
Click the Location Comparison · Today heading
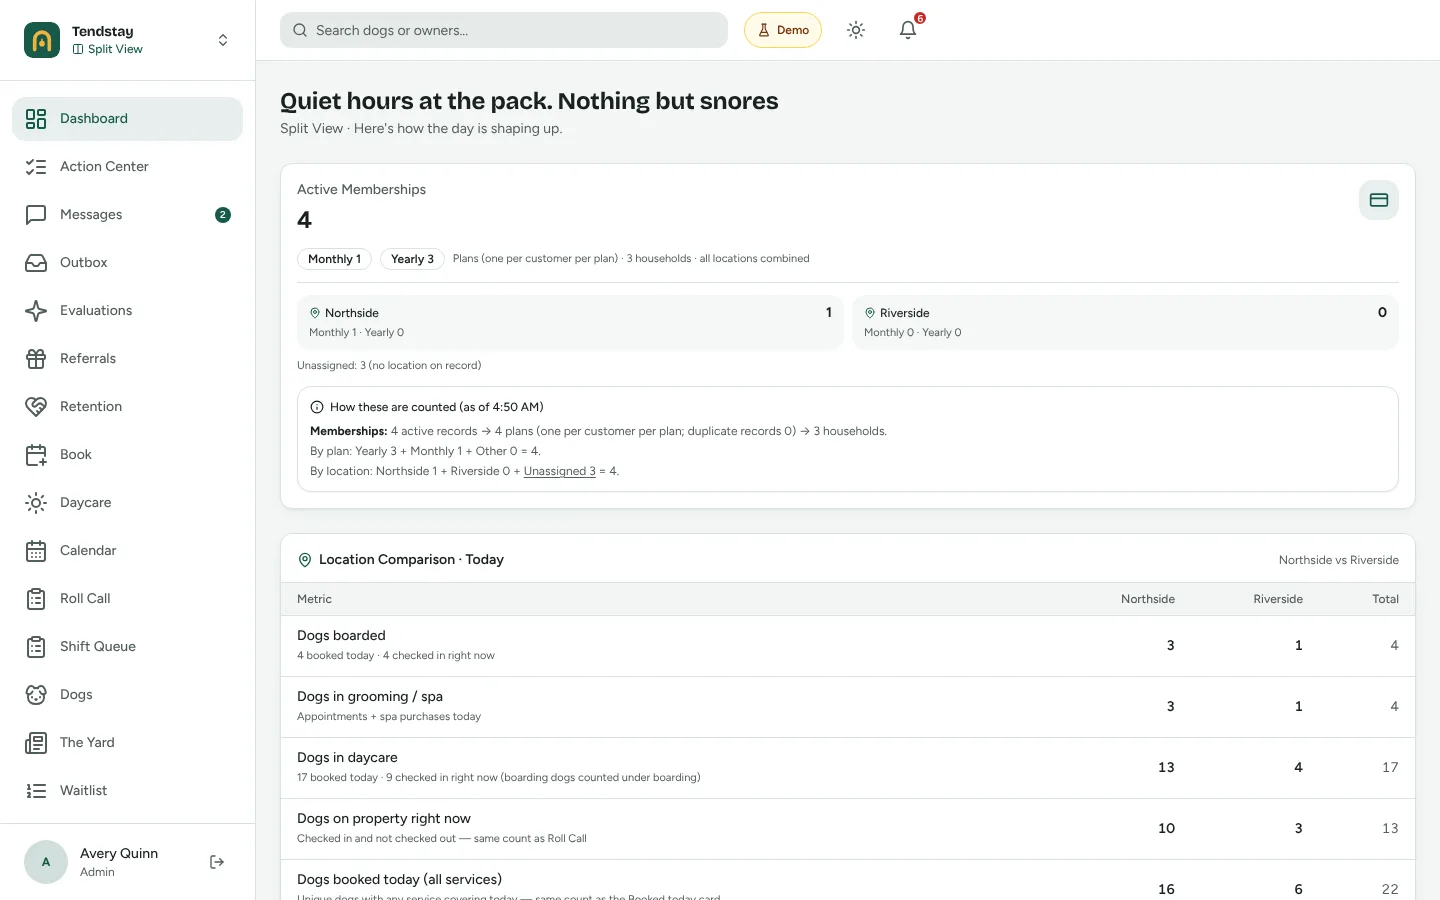tap(411, 560)
